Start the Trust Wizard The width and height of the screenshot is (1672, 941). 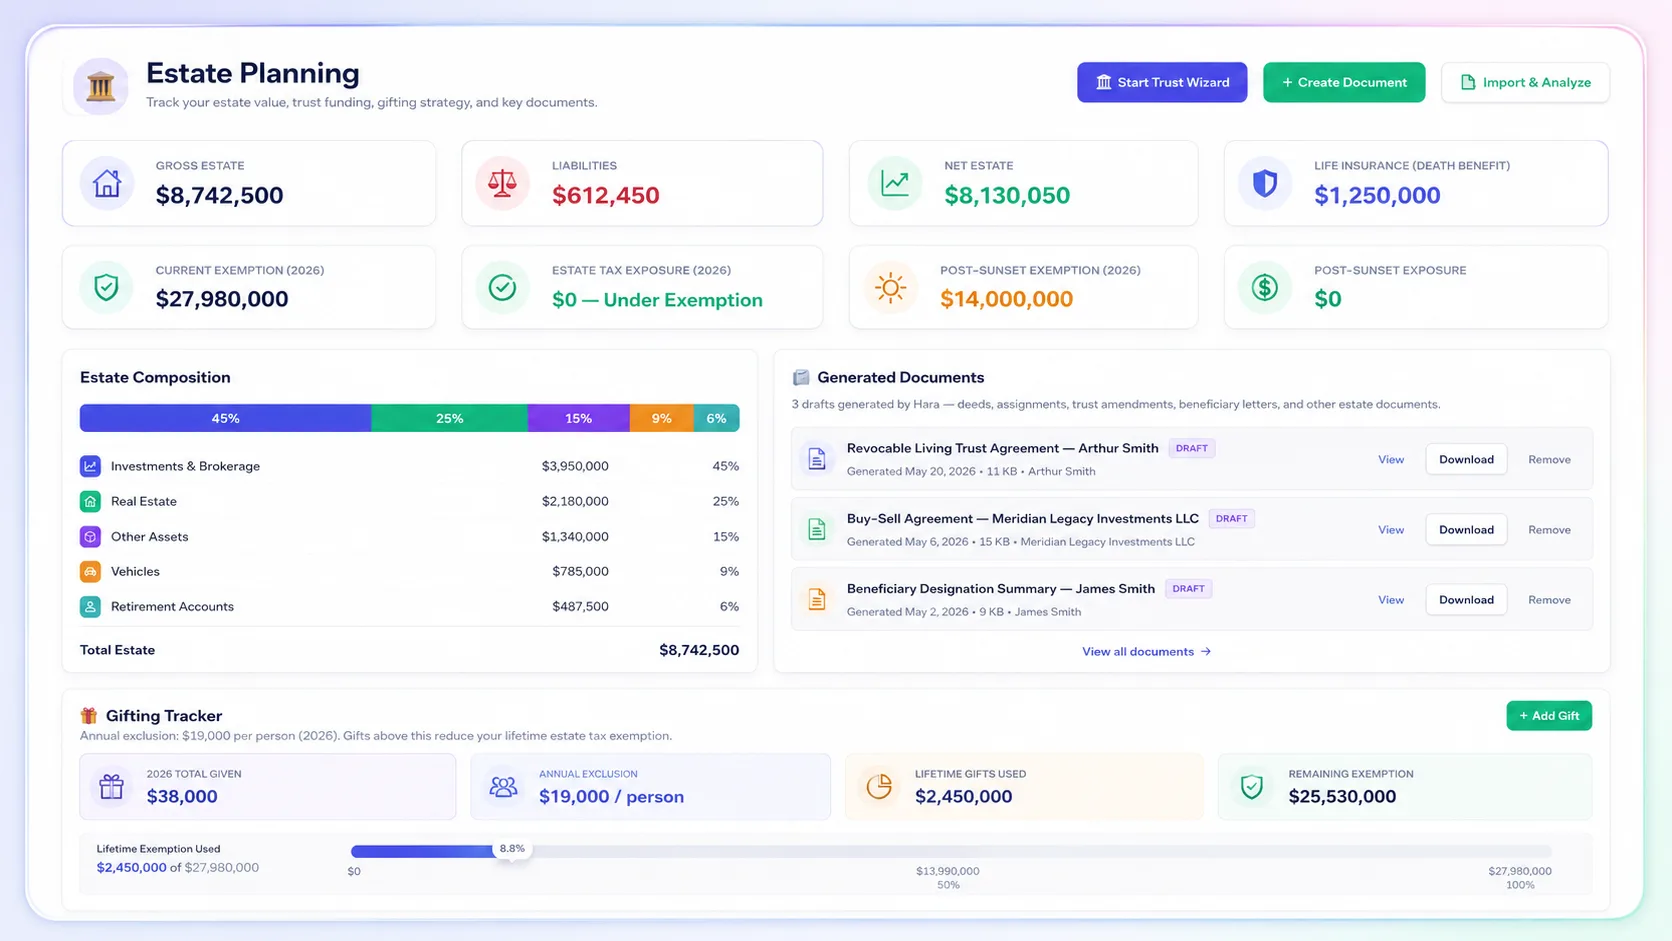tap(1162, 82)
